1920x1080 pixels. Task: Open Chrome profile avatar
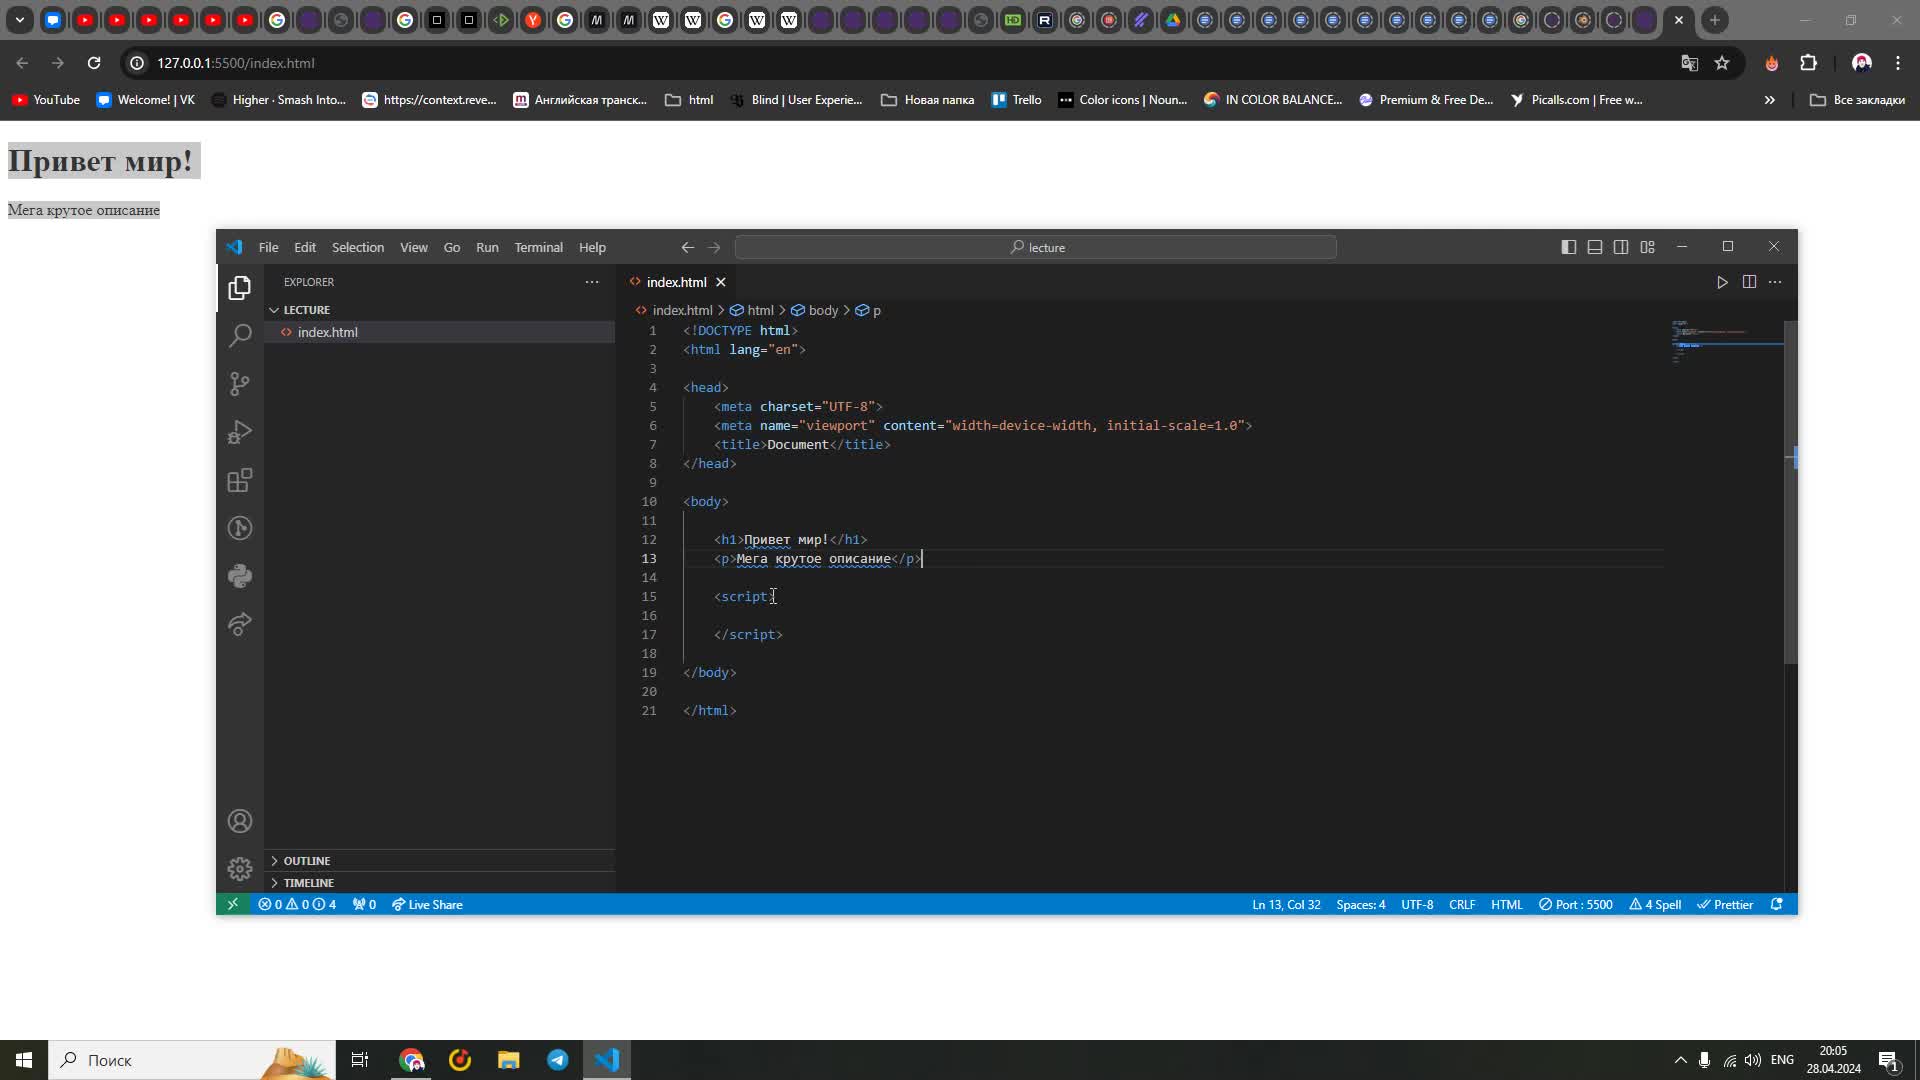(x=1861, y=63)
